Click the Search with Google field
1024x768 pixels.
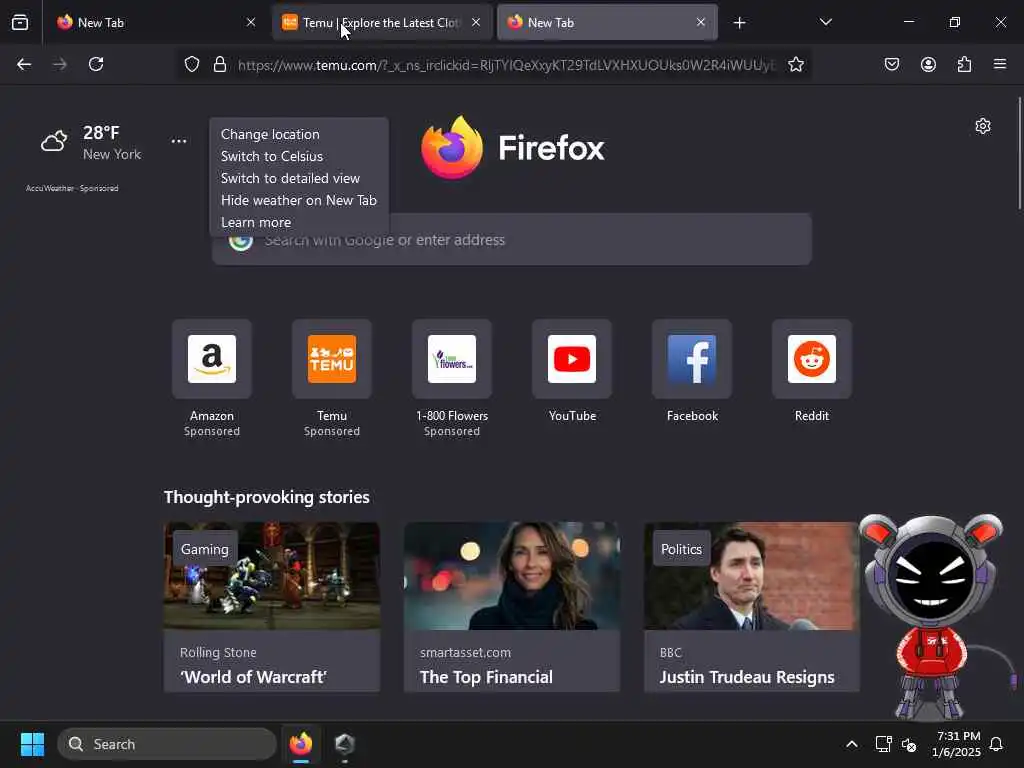click(x=512, y=240)
